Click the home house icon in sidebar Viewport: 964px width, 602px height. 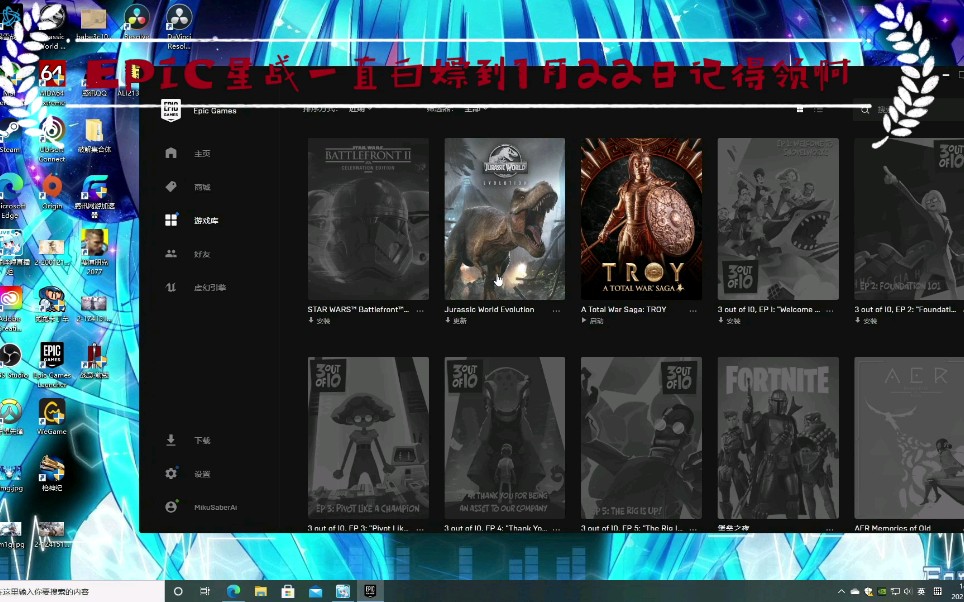(x=172, y=153)
